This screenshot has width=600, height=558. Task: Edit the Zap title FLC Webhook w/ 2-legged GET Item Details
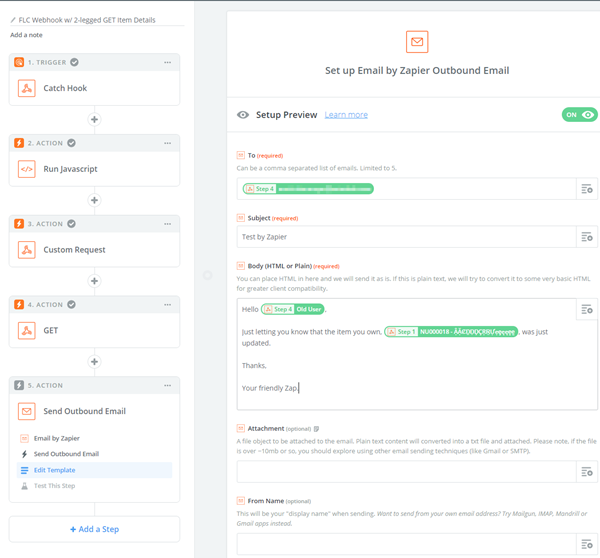(87, 20)
